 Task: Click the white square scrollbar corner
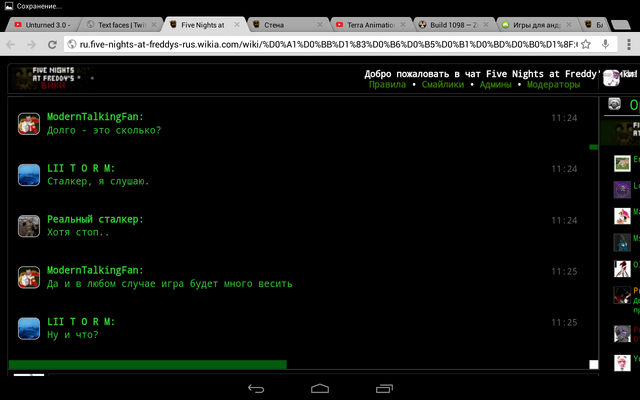tap(594, 364)
